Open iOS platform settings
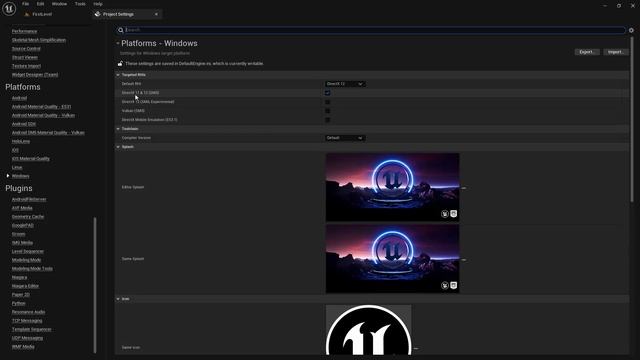The image size is (640, 360). (x=15, y=150)
